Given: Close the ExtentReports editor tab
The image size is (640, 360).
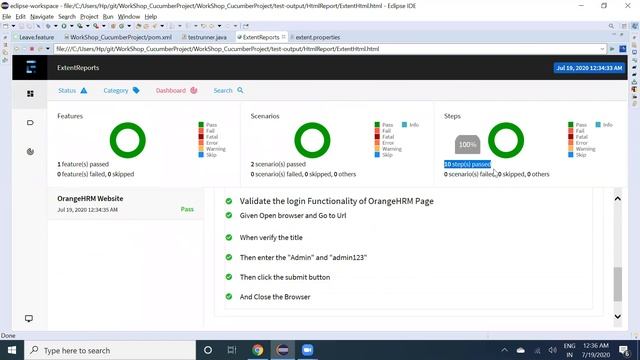Looking at the screenshot, I should [284, 37].
